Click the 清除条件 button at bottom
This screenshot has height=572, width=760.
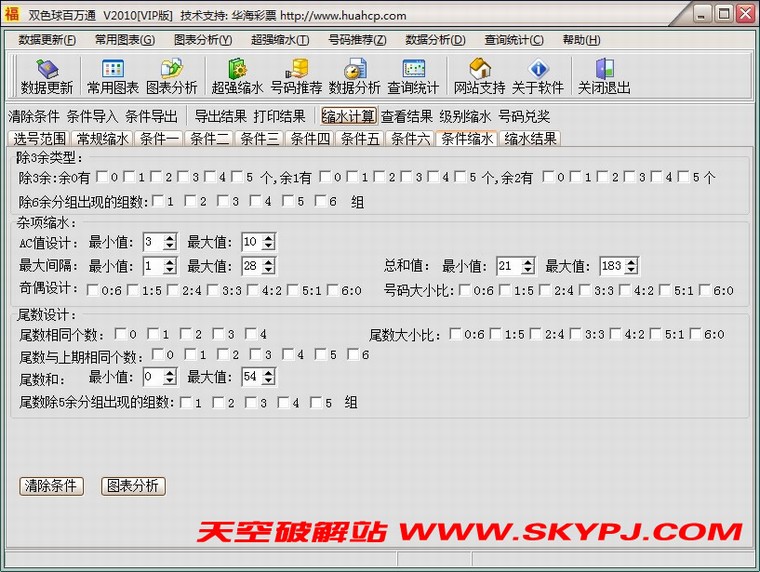51,486
